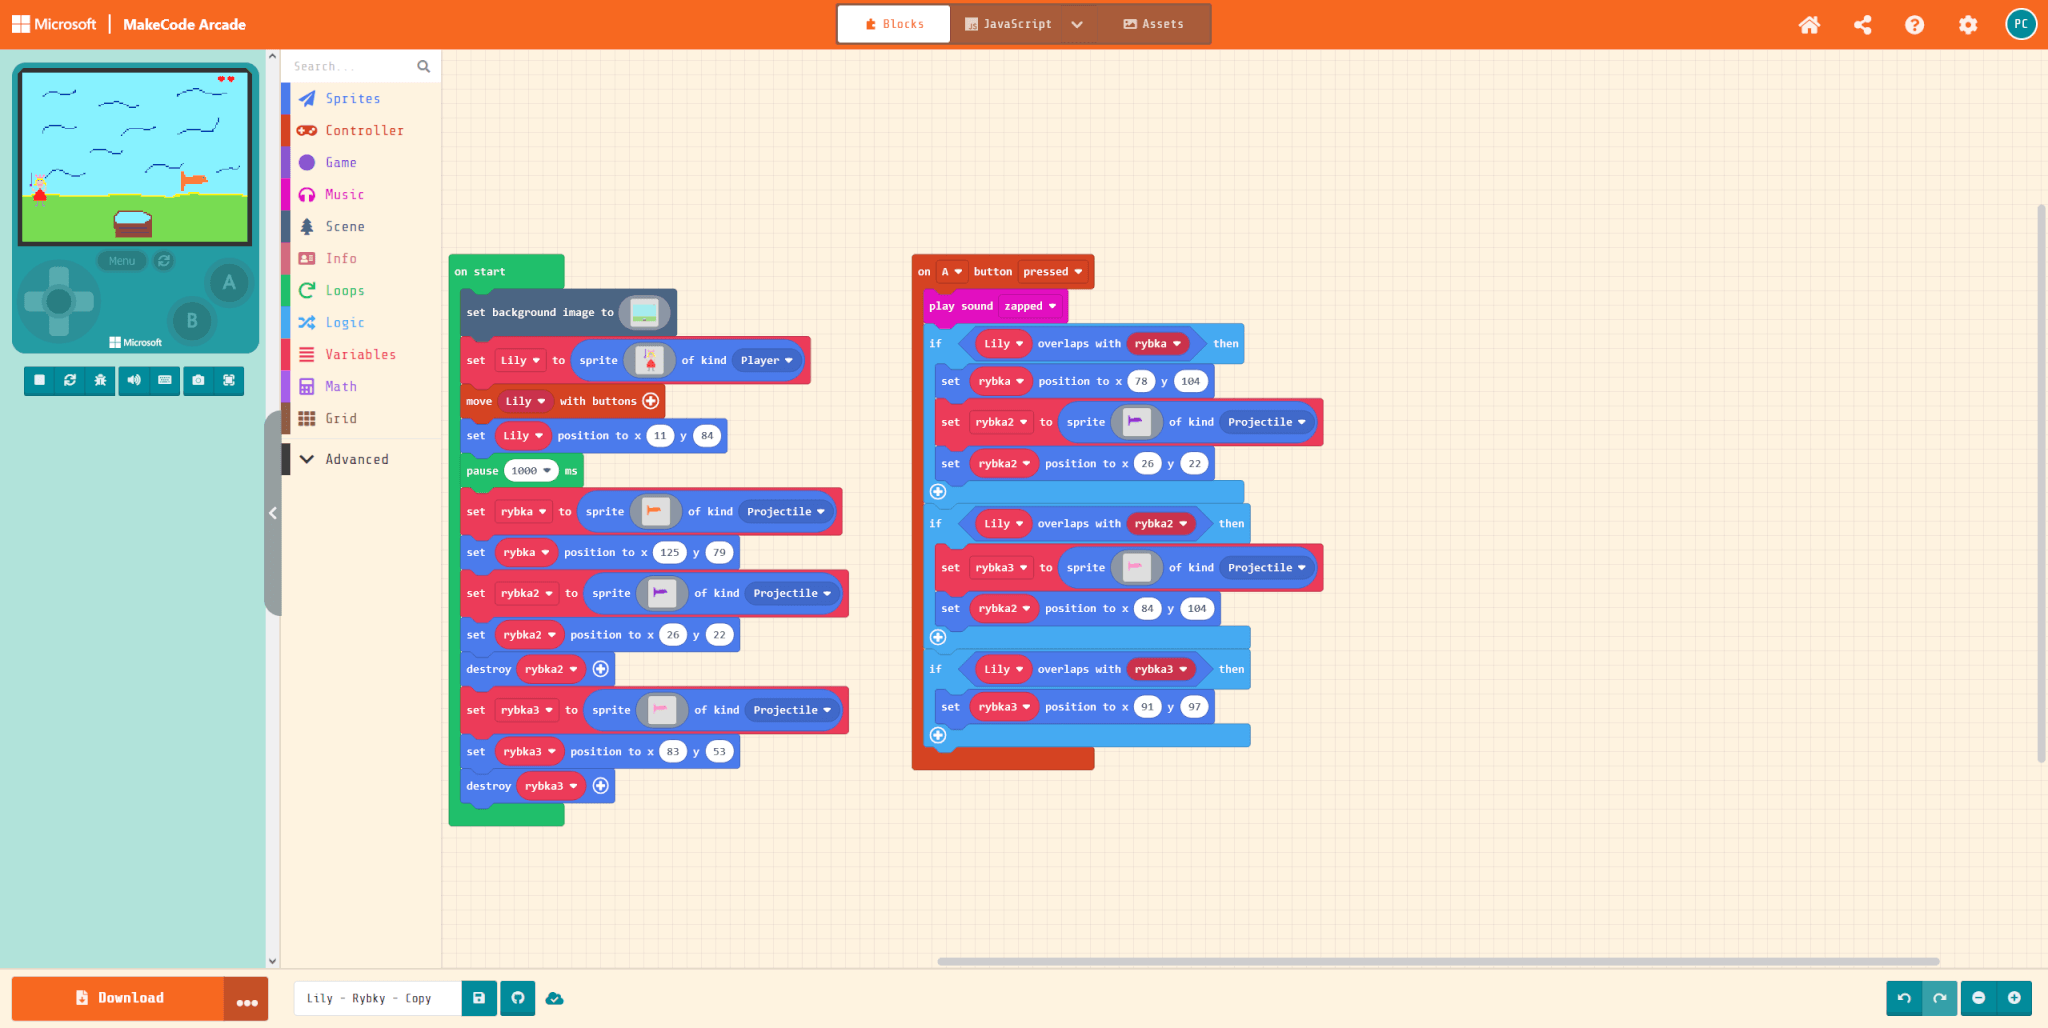Open the Variables category

pos(361,354)
